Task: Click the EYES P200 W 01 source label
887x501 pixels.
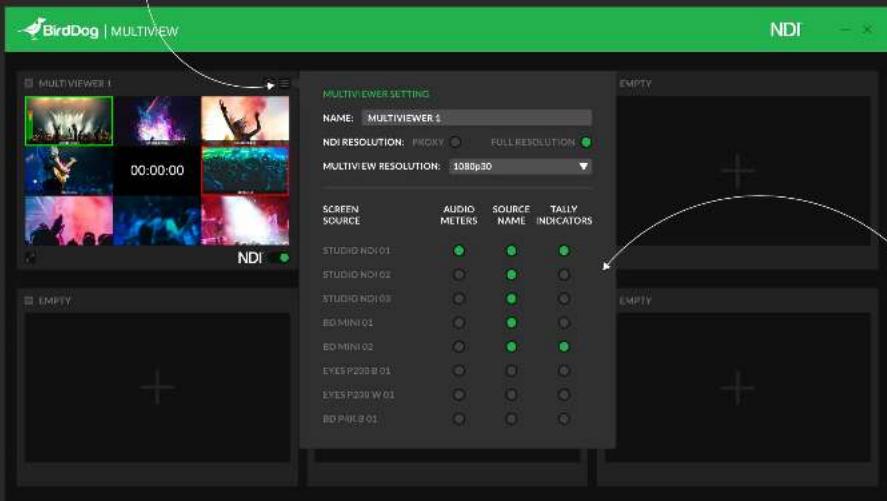Action: tap(358, 395)
